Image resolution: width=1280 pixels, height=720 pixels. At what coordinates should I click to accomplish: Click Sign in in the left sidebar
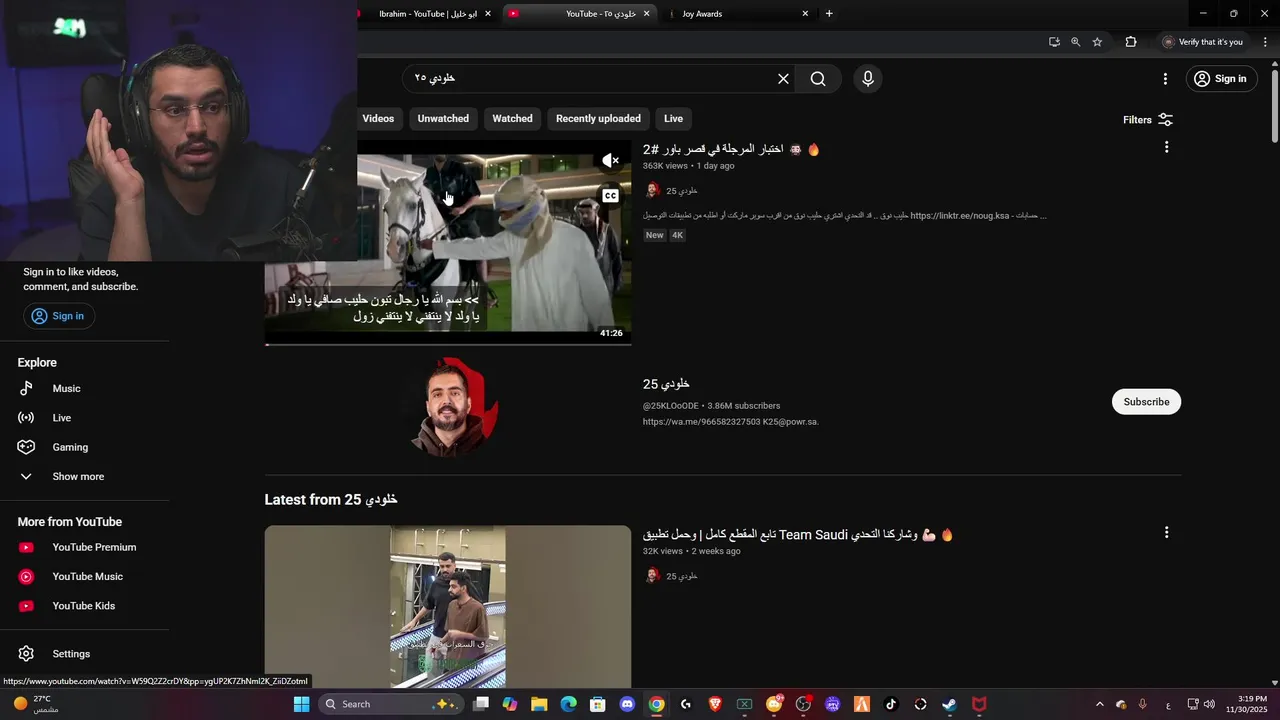coord(57,316)
